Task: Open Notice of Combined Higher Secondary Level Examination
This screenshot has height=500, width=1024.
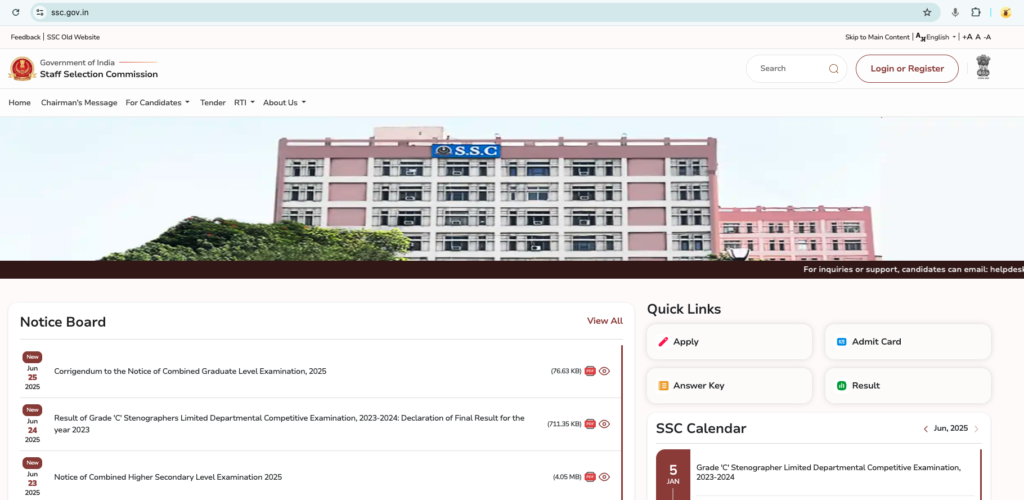Action: (x=168, y=477)
